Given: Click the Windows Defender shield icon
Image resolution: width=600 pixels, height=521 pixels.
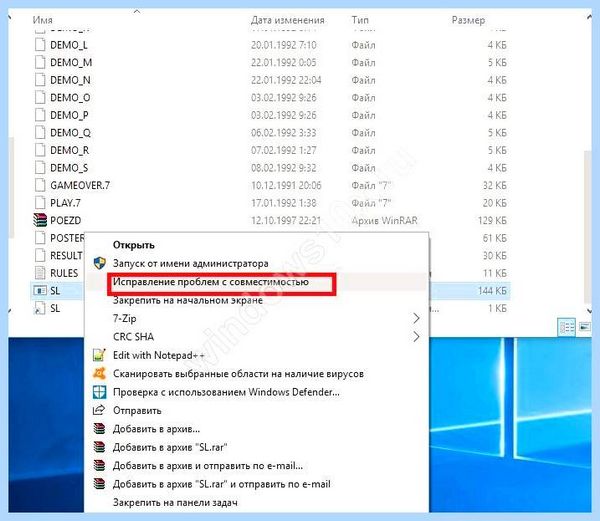Looking at the screenshot, I should pos(99,392).
